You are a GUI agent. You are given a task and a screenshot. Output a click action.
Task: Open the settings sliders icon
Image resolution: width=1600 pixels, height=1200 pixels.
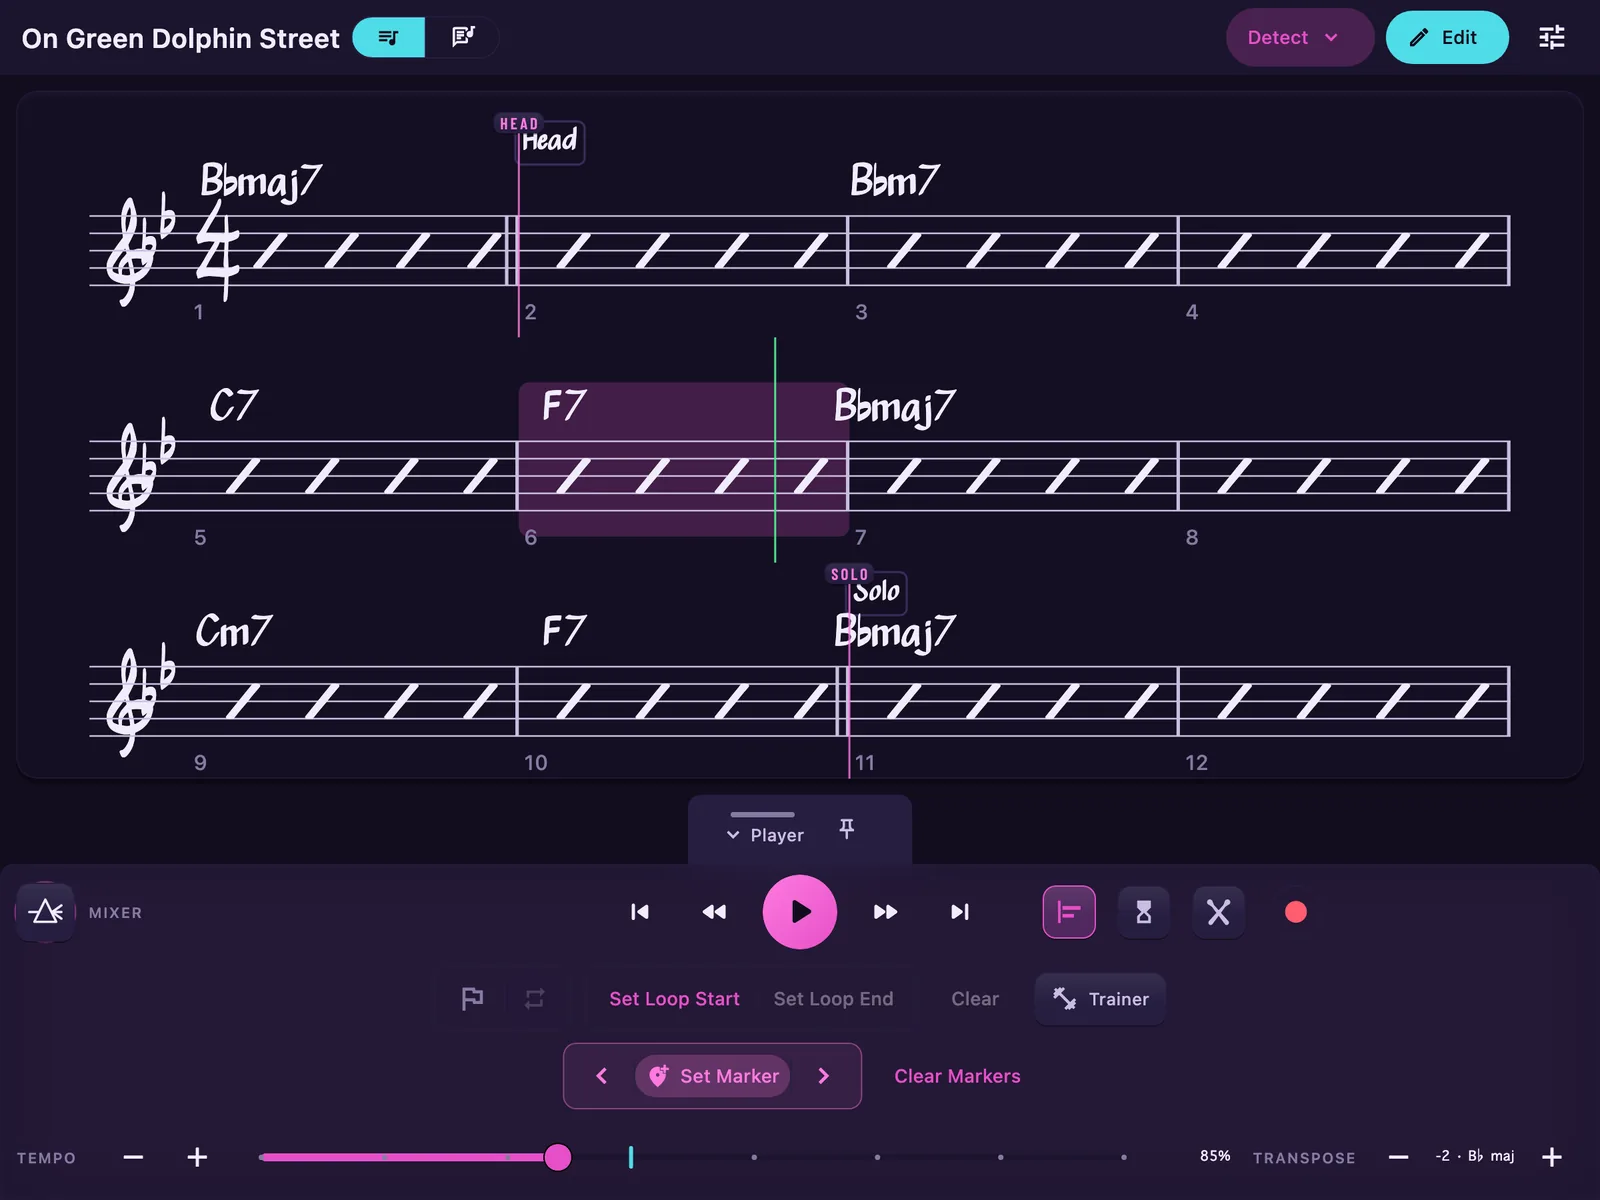pos(1551,38)
